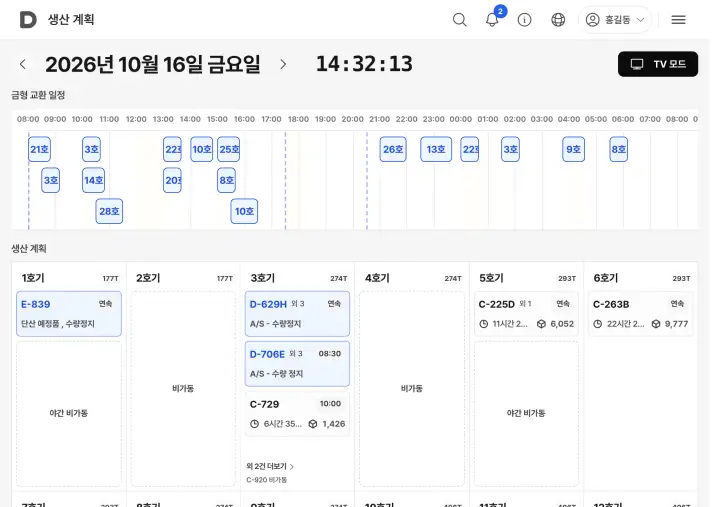Click the 6,052 quantity value
The width and height of the screenshot is (720, 507).
[x=562, y=324]
